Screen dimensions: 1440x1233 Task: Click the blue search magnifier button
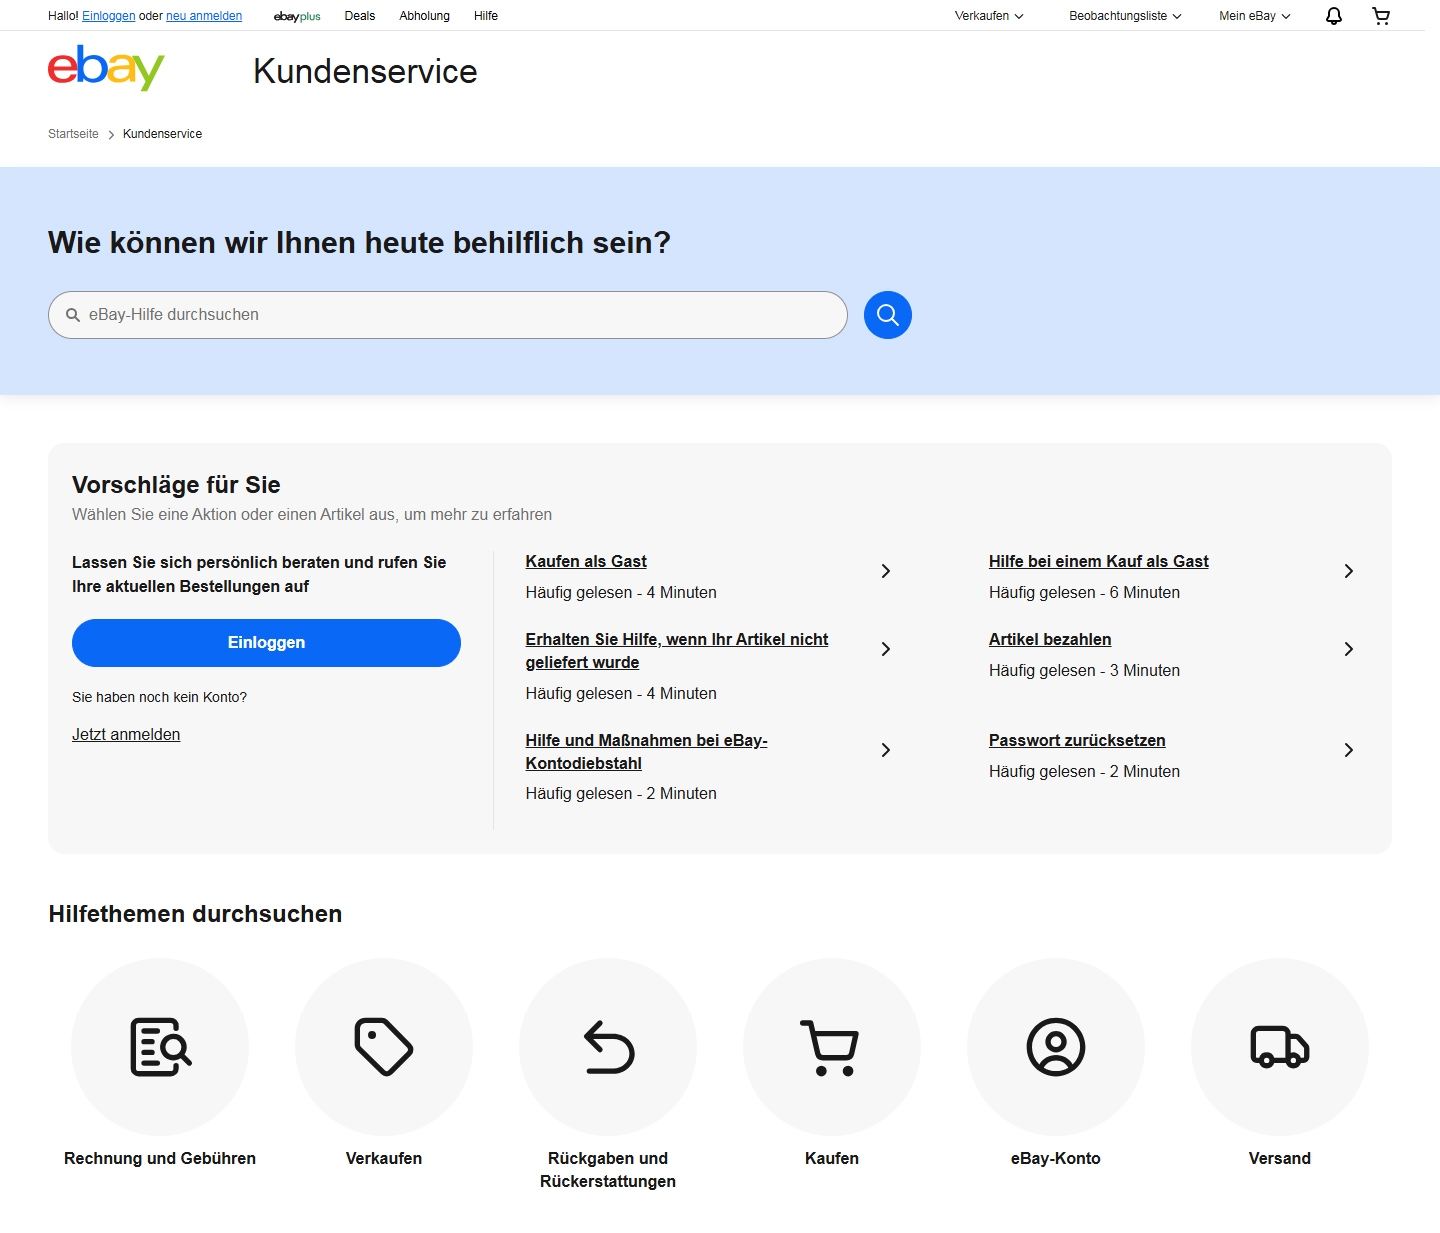(x=888, y=315)
